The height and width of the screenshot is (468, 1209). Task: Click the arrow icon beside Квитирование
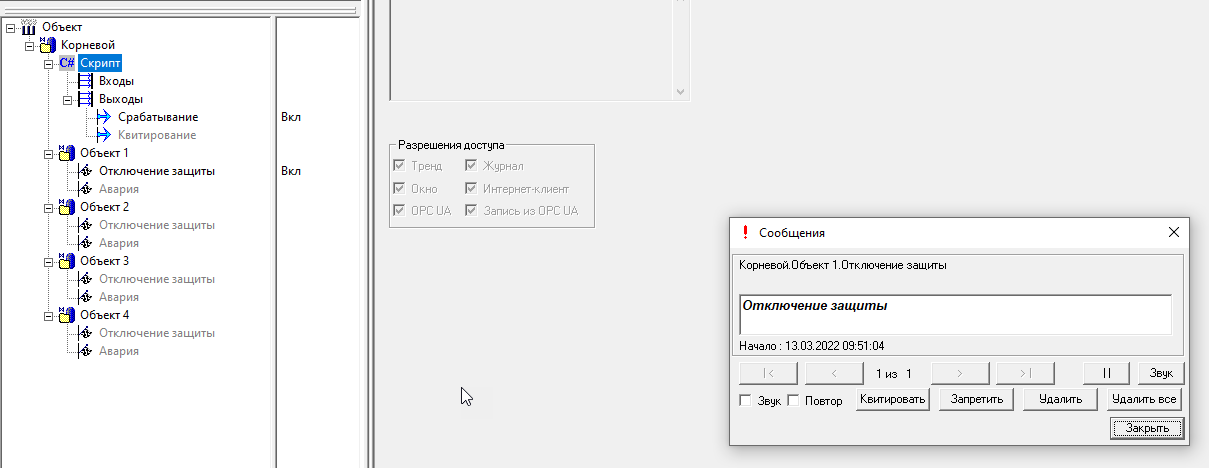point(104,135)
